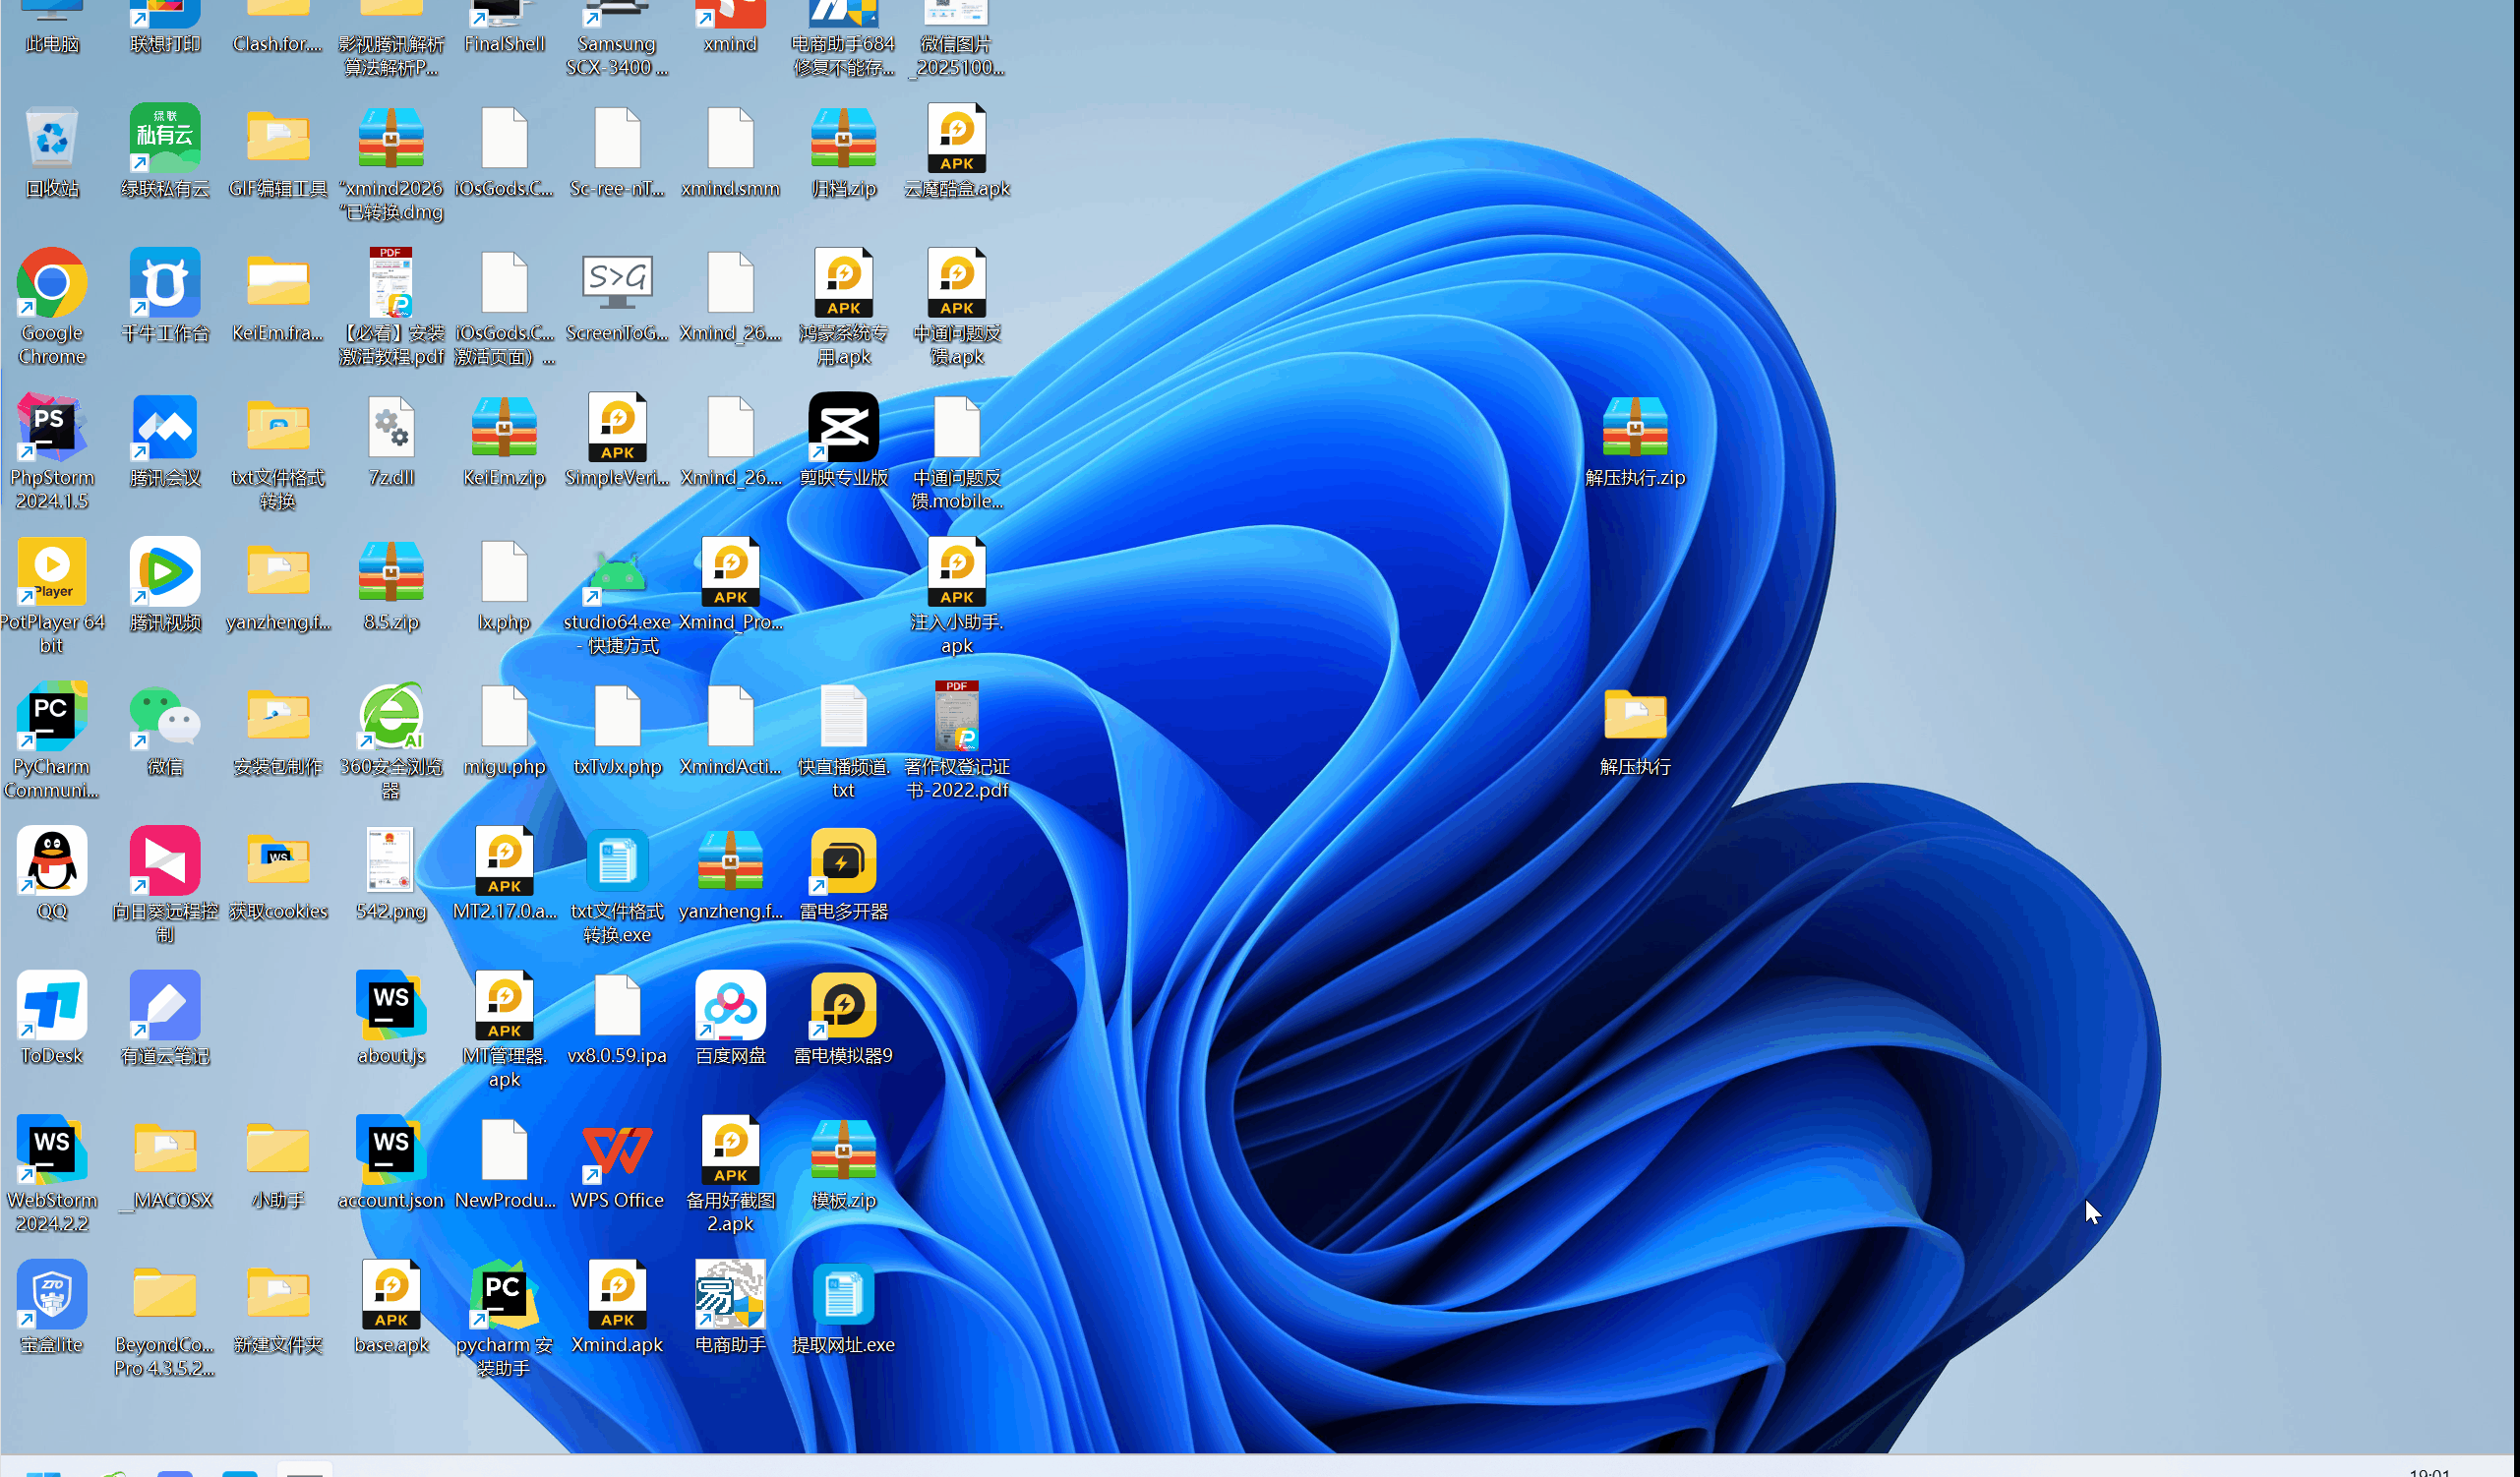The image size is (2520, 1477).
Task: Select the 解压执行 folder on the right
Action: (1634, 718)
